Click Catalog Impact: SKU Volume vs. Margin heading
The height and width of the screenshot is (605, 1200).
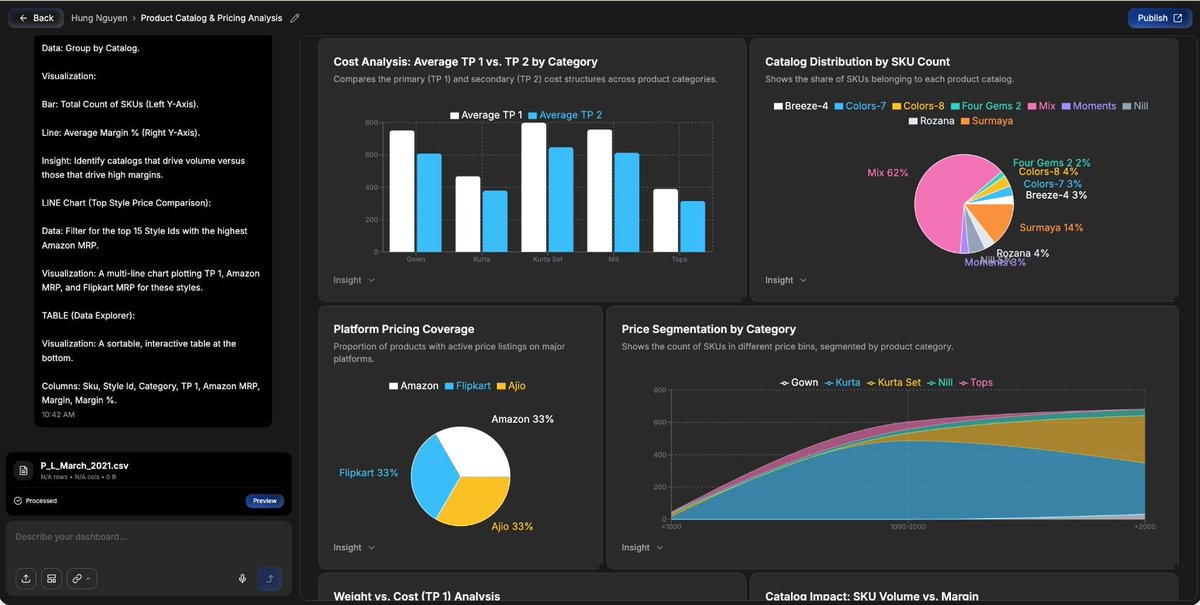(x=872, y=596)
